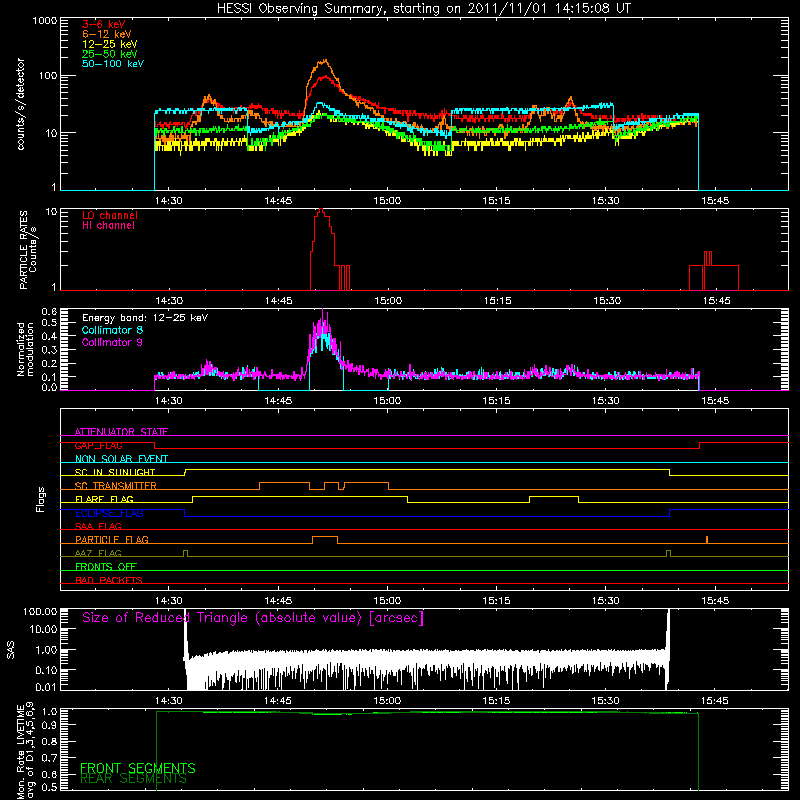Click the HI channel legend label
Viewport: 800px width, 800px height.
pos(108,226)
